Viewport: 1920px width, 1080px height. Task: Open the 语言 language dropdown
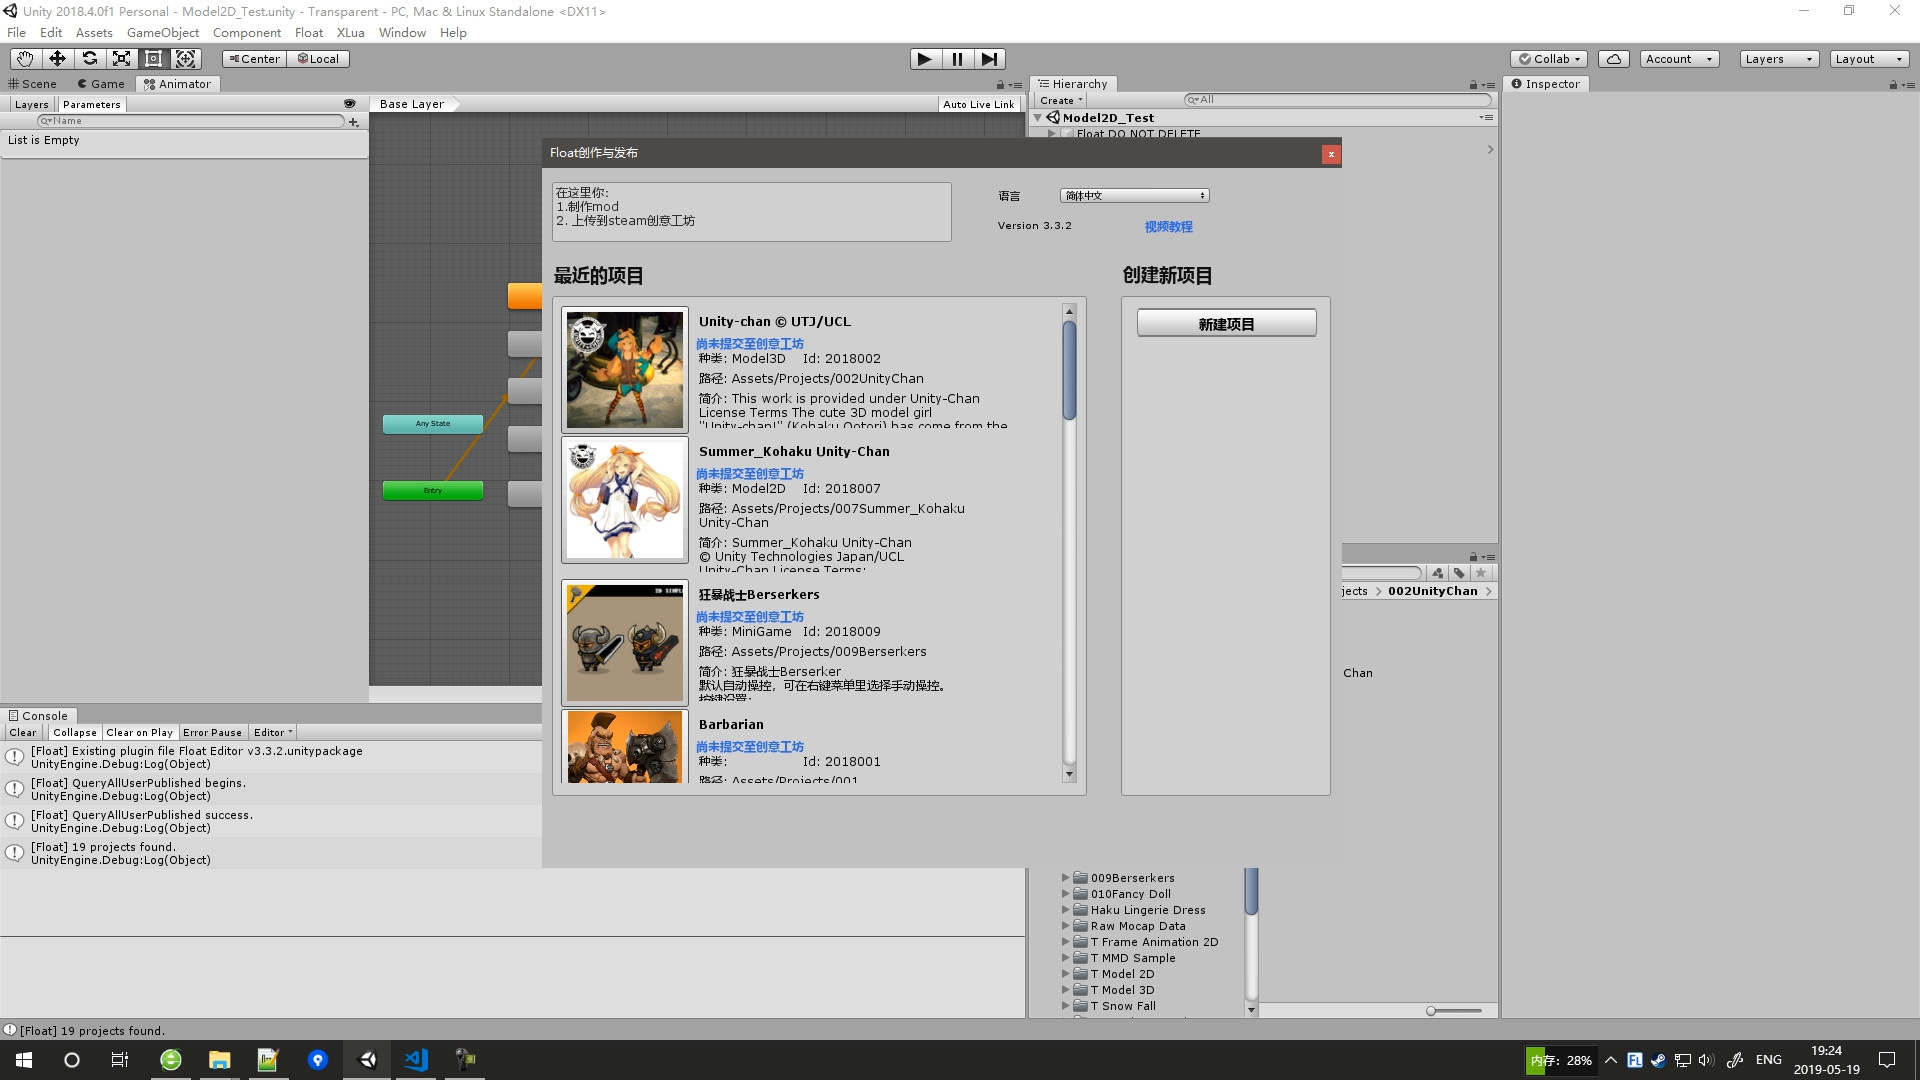click(1133, 195)
